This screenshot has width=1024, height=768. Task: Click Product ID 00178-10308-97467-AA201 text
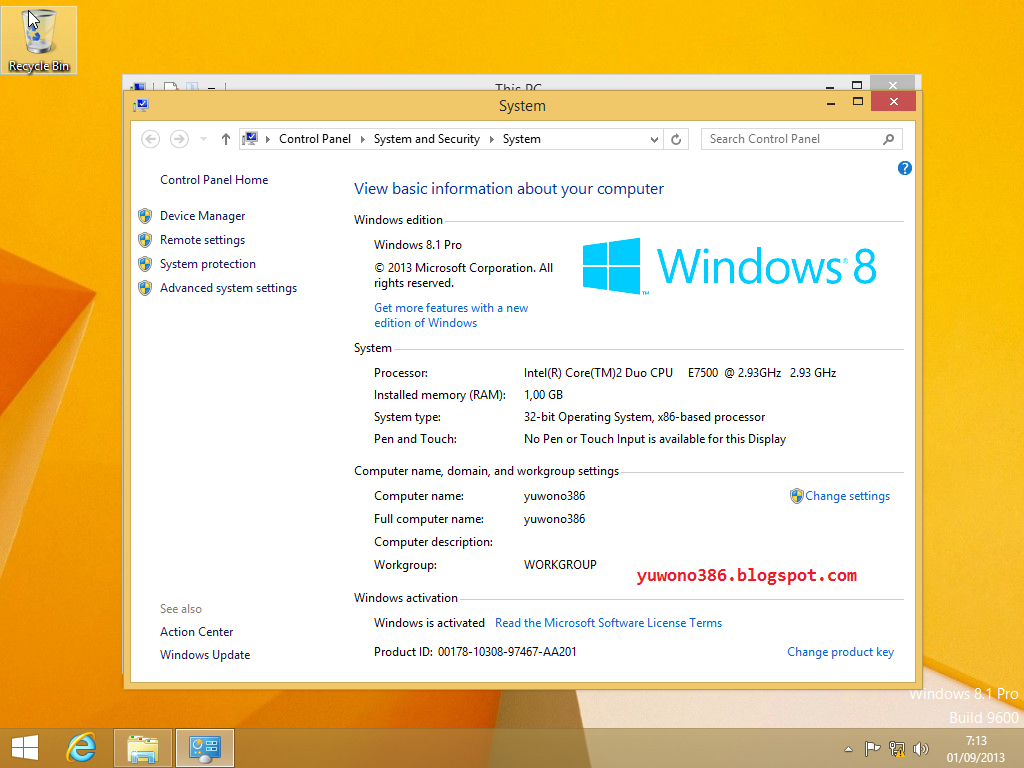(x=475, y=652)
